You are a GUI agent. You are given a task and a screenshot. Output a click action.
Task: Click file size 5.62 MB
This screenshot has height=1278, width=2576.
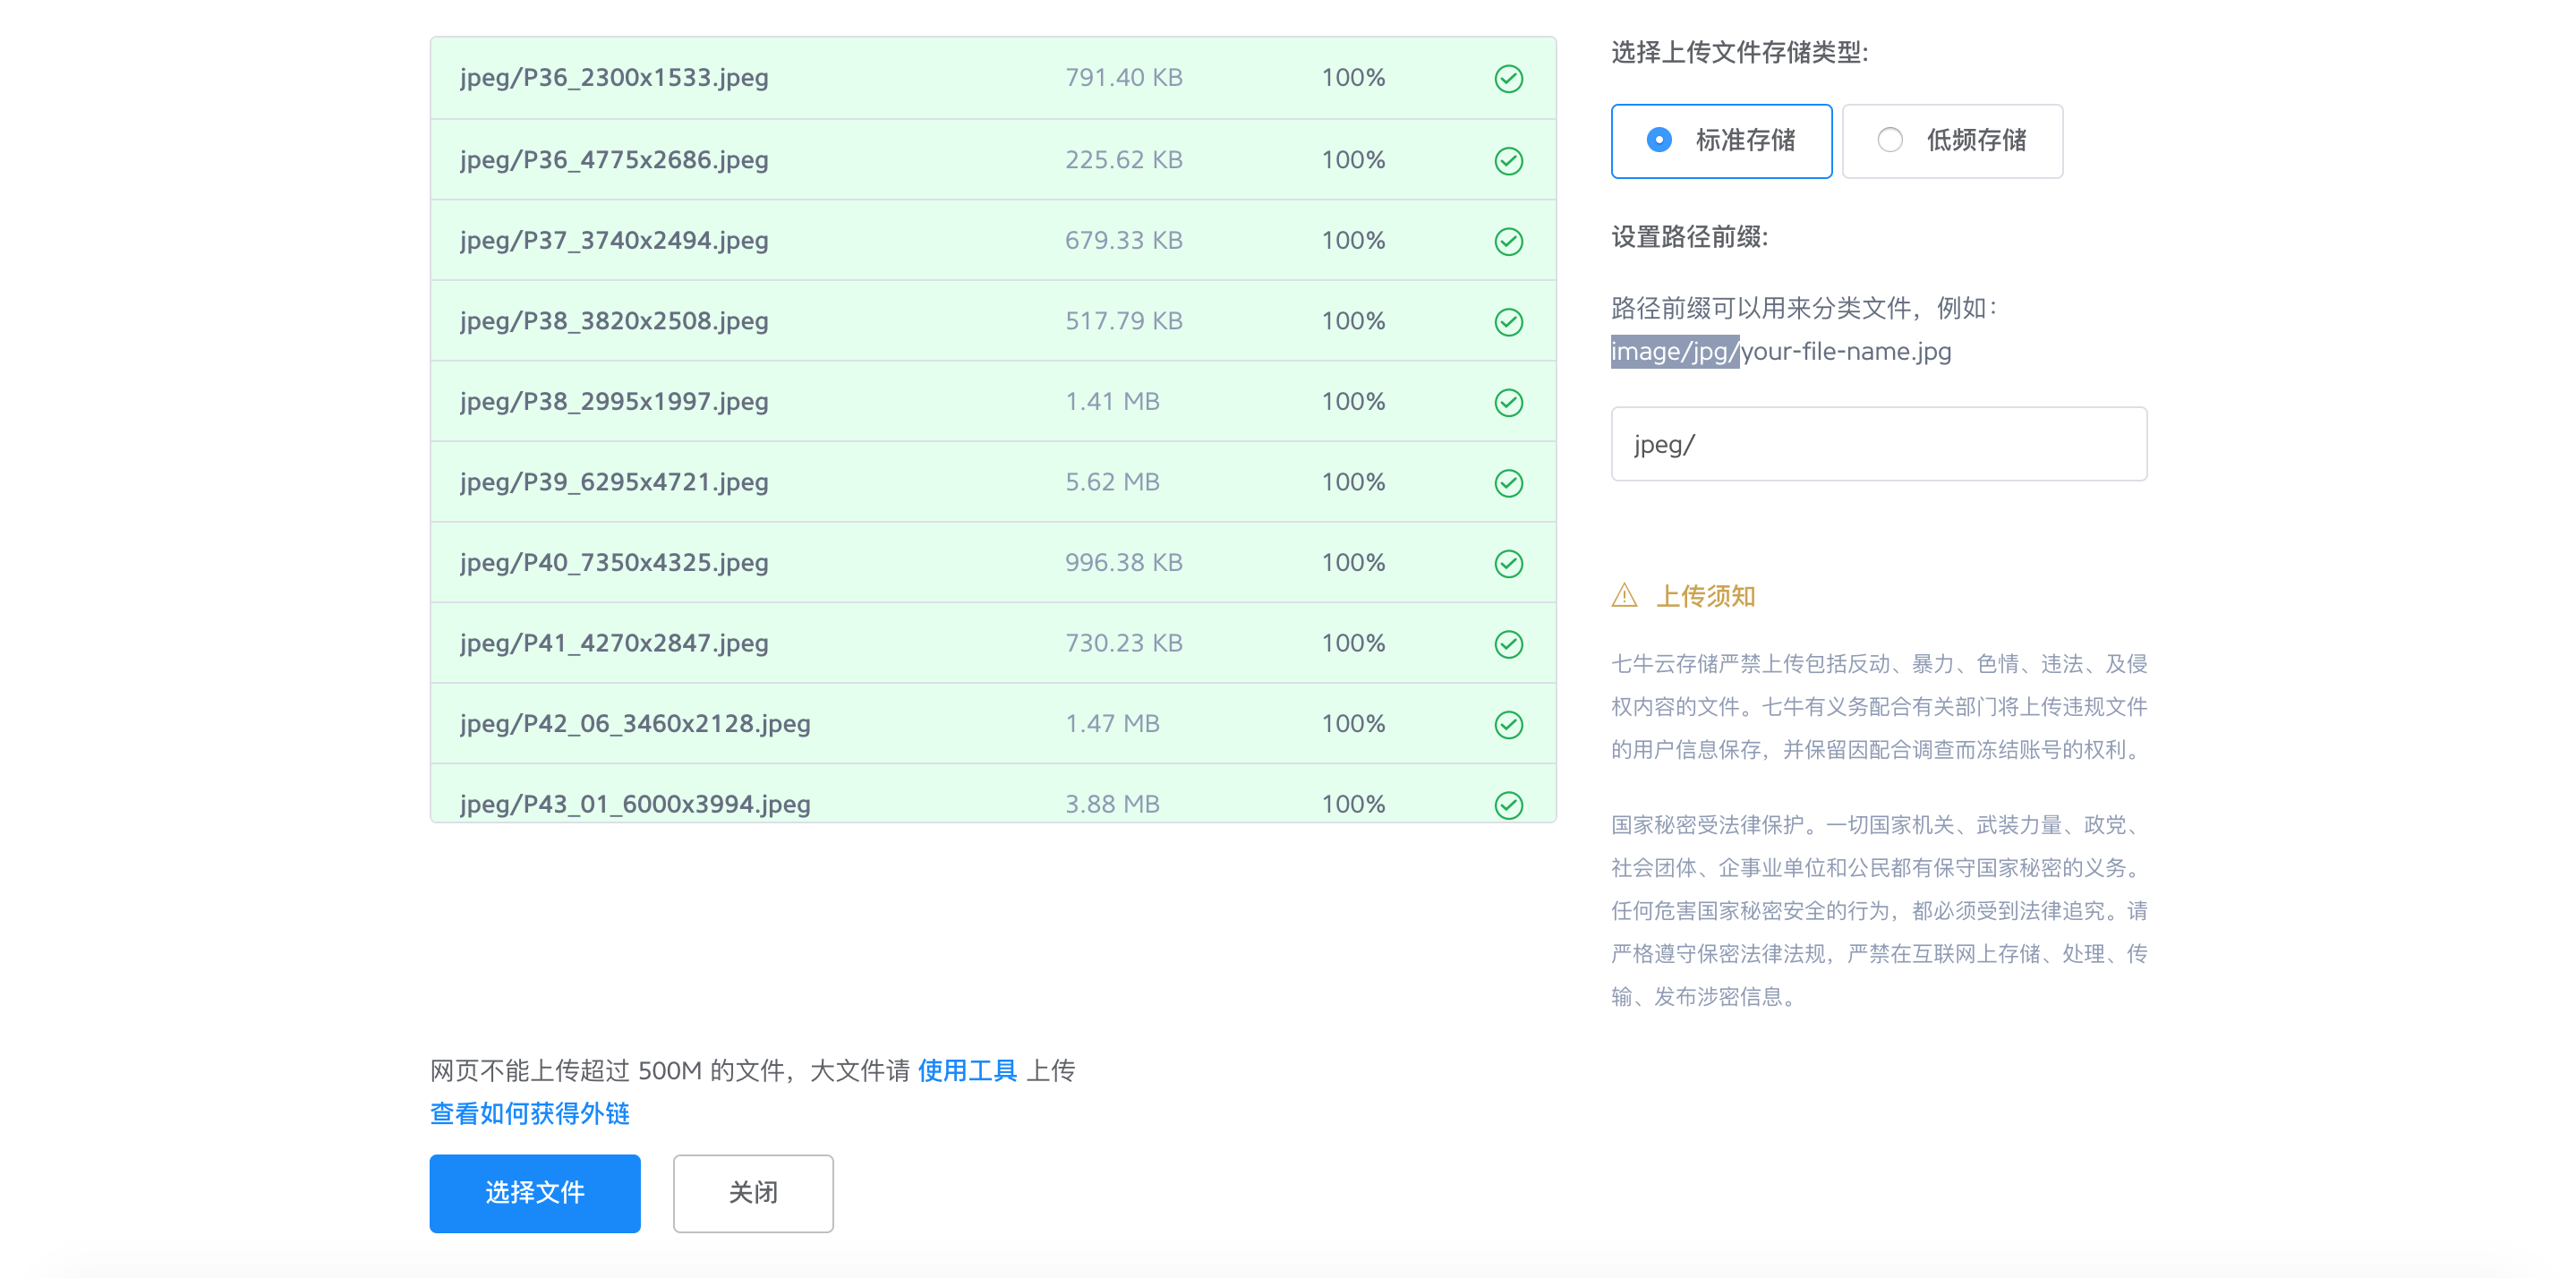point(1112,483)
